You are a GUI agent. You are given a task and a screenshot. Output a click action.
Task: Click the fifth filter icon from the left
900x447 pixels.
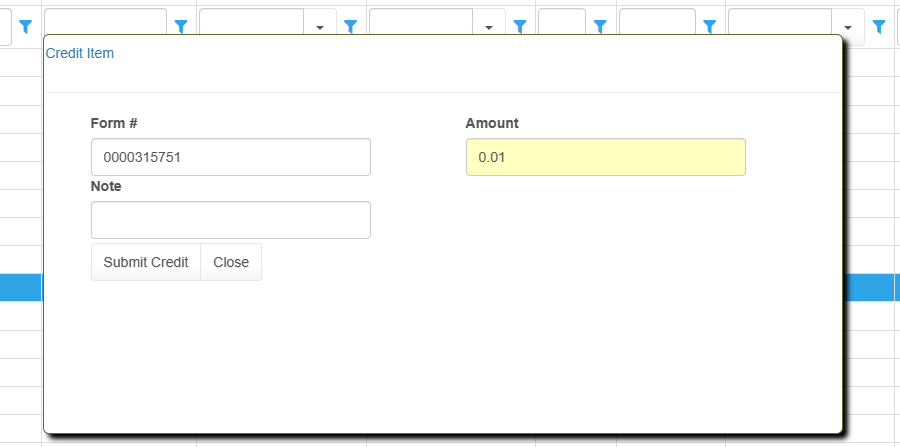coord(601,27)
